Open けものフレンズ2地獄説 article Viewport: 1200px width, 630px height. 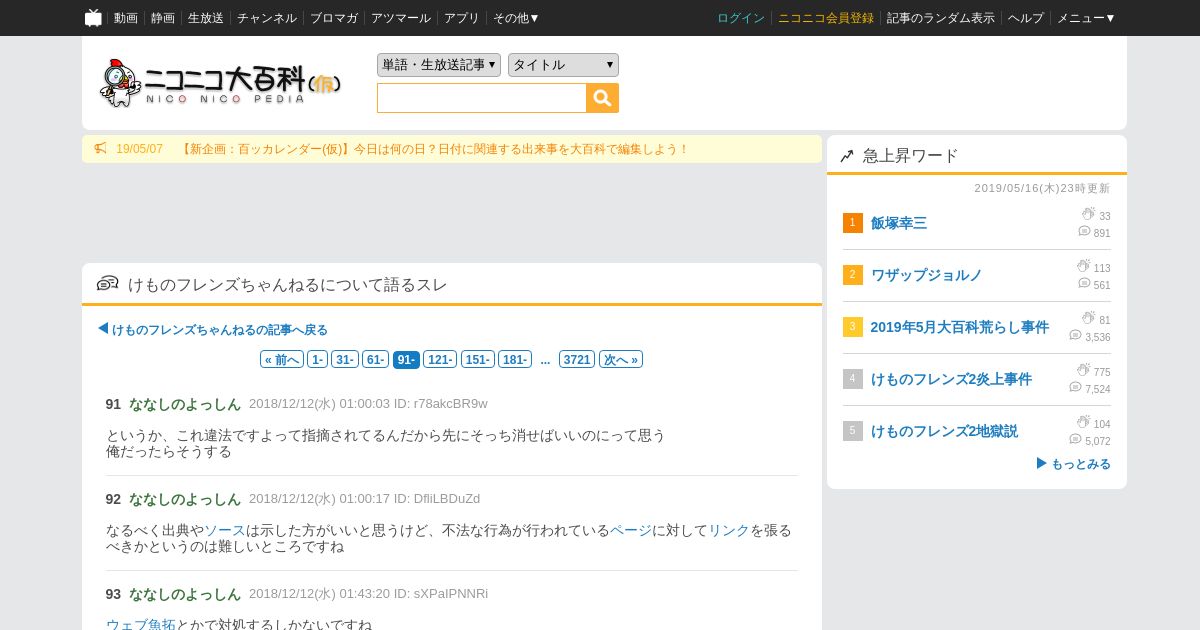pyautogui.click(x=944, y=431)
